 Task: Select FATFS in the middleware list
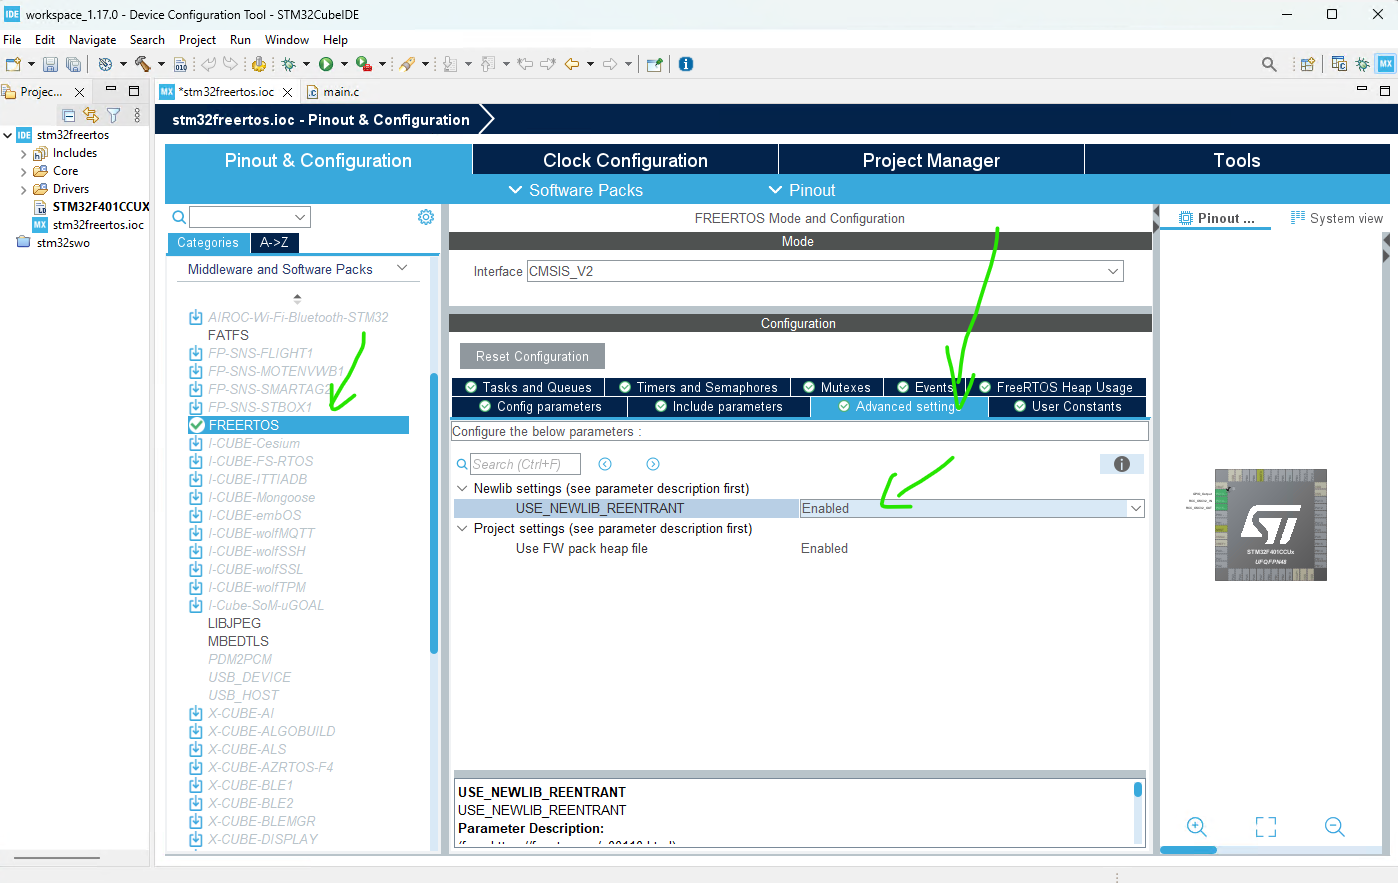[x=228, y=335]
